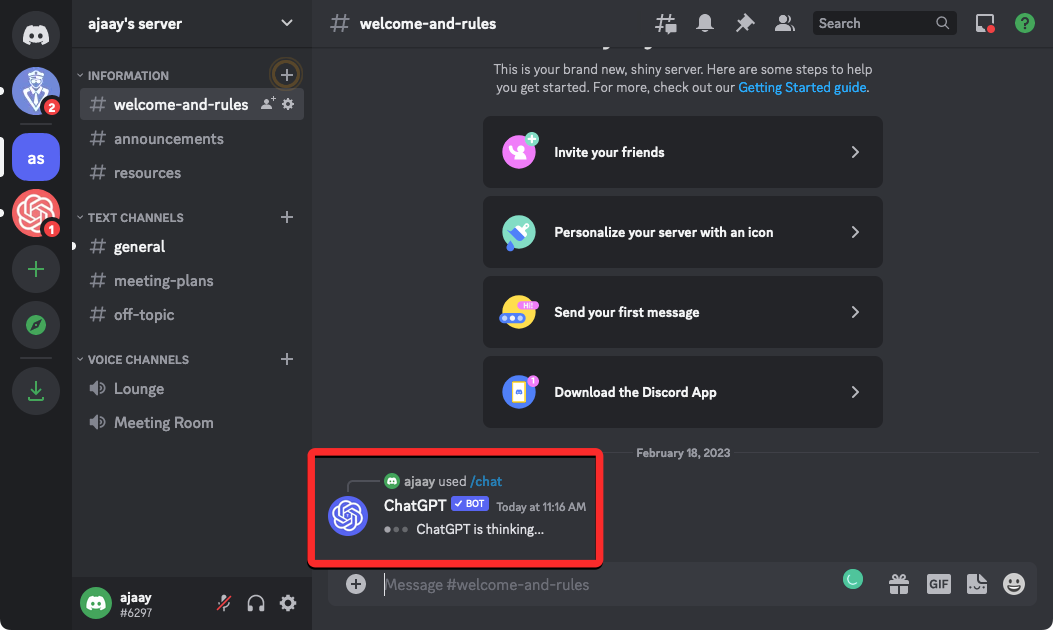Create invite for welcome-and-rules channel

(268, 103)
